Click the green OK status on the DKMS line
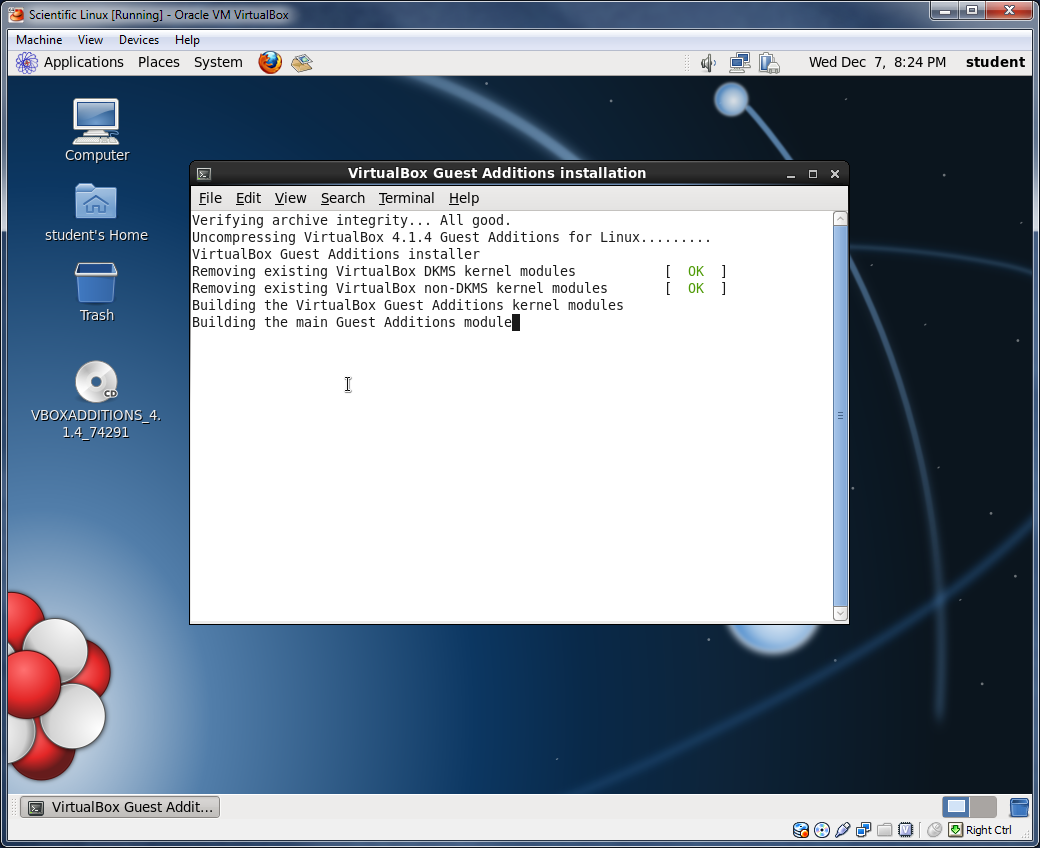1040x848 pixels. point(696,272)
